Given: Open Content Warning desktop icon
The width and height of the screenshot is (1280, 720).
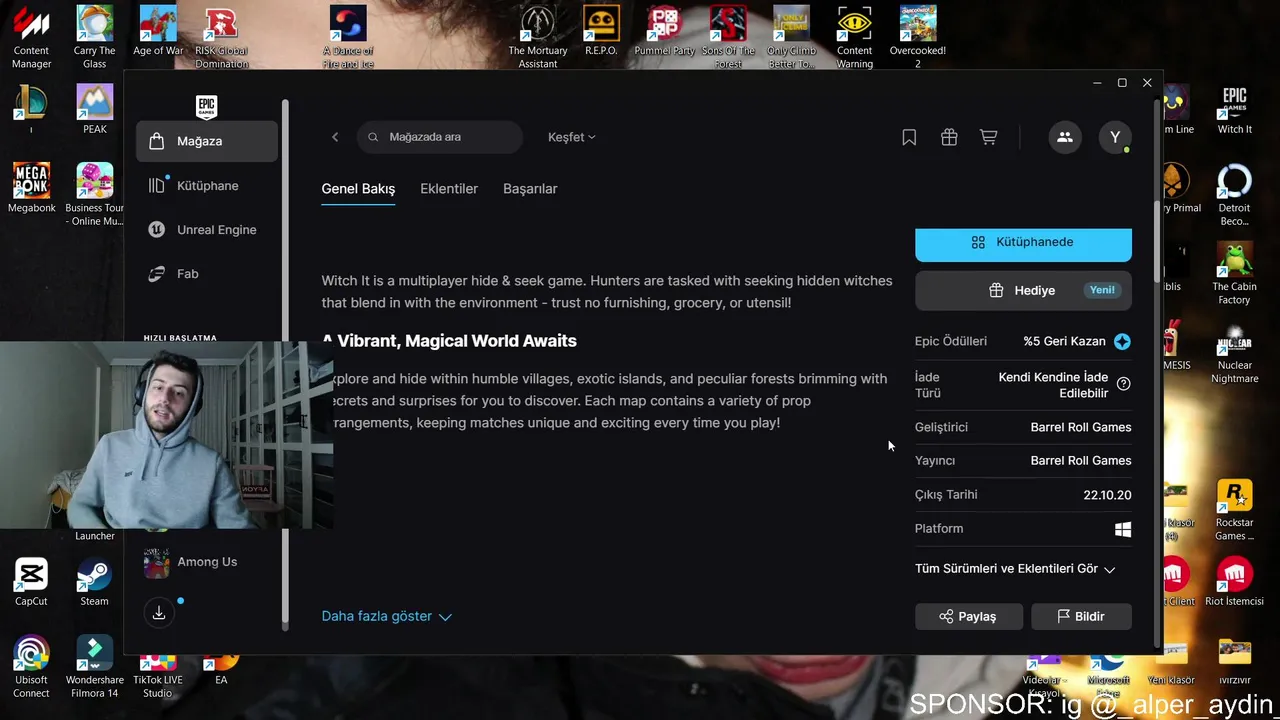Looking at the screenshot, I should click(x=854, y=38).
